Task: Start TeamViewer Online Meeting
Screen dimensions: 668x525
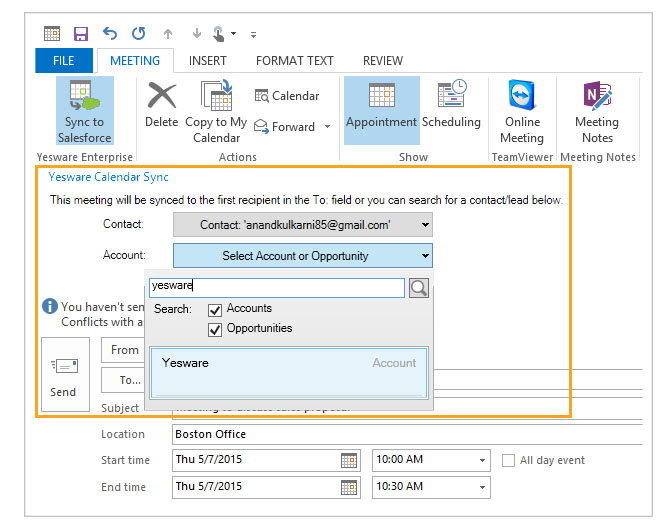Action: coord(522,112)
